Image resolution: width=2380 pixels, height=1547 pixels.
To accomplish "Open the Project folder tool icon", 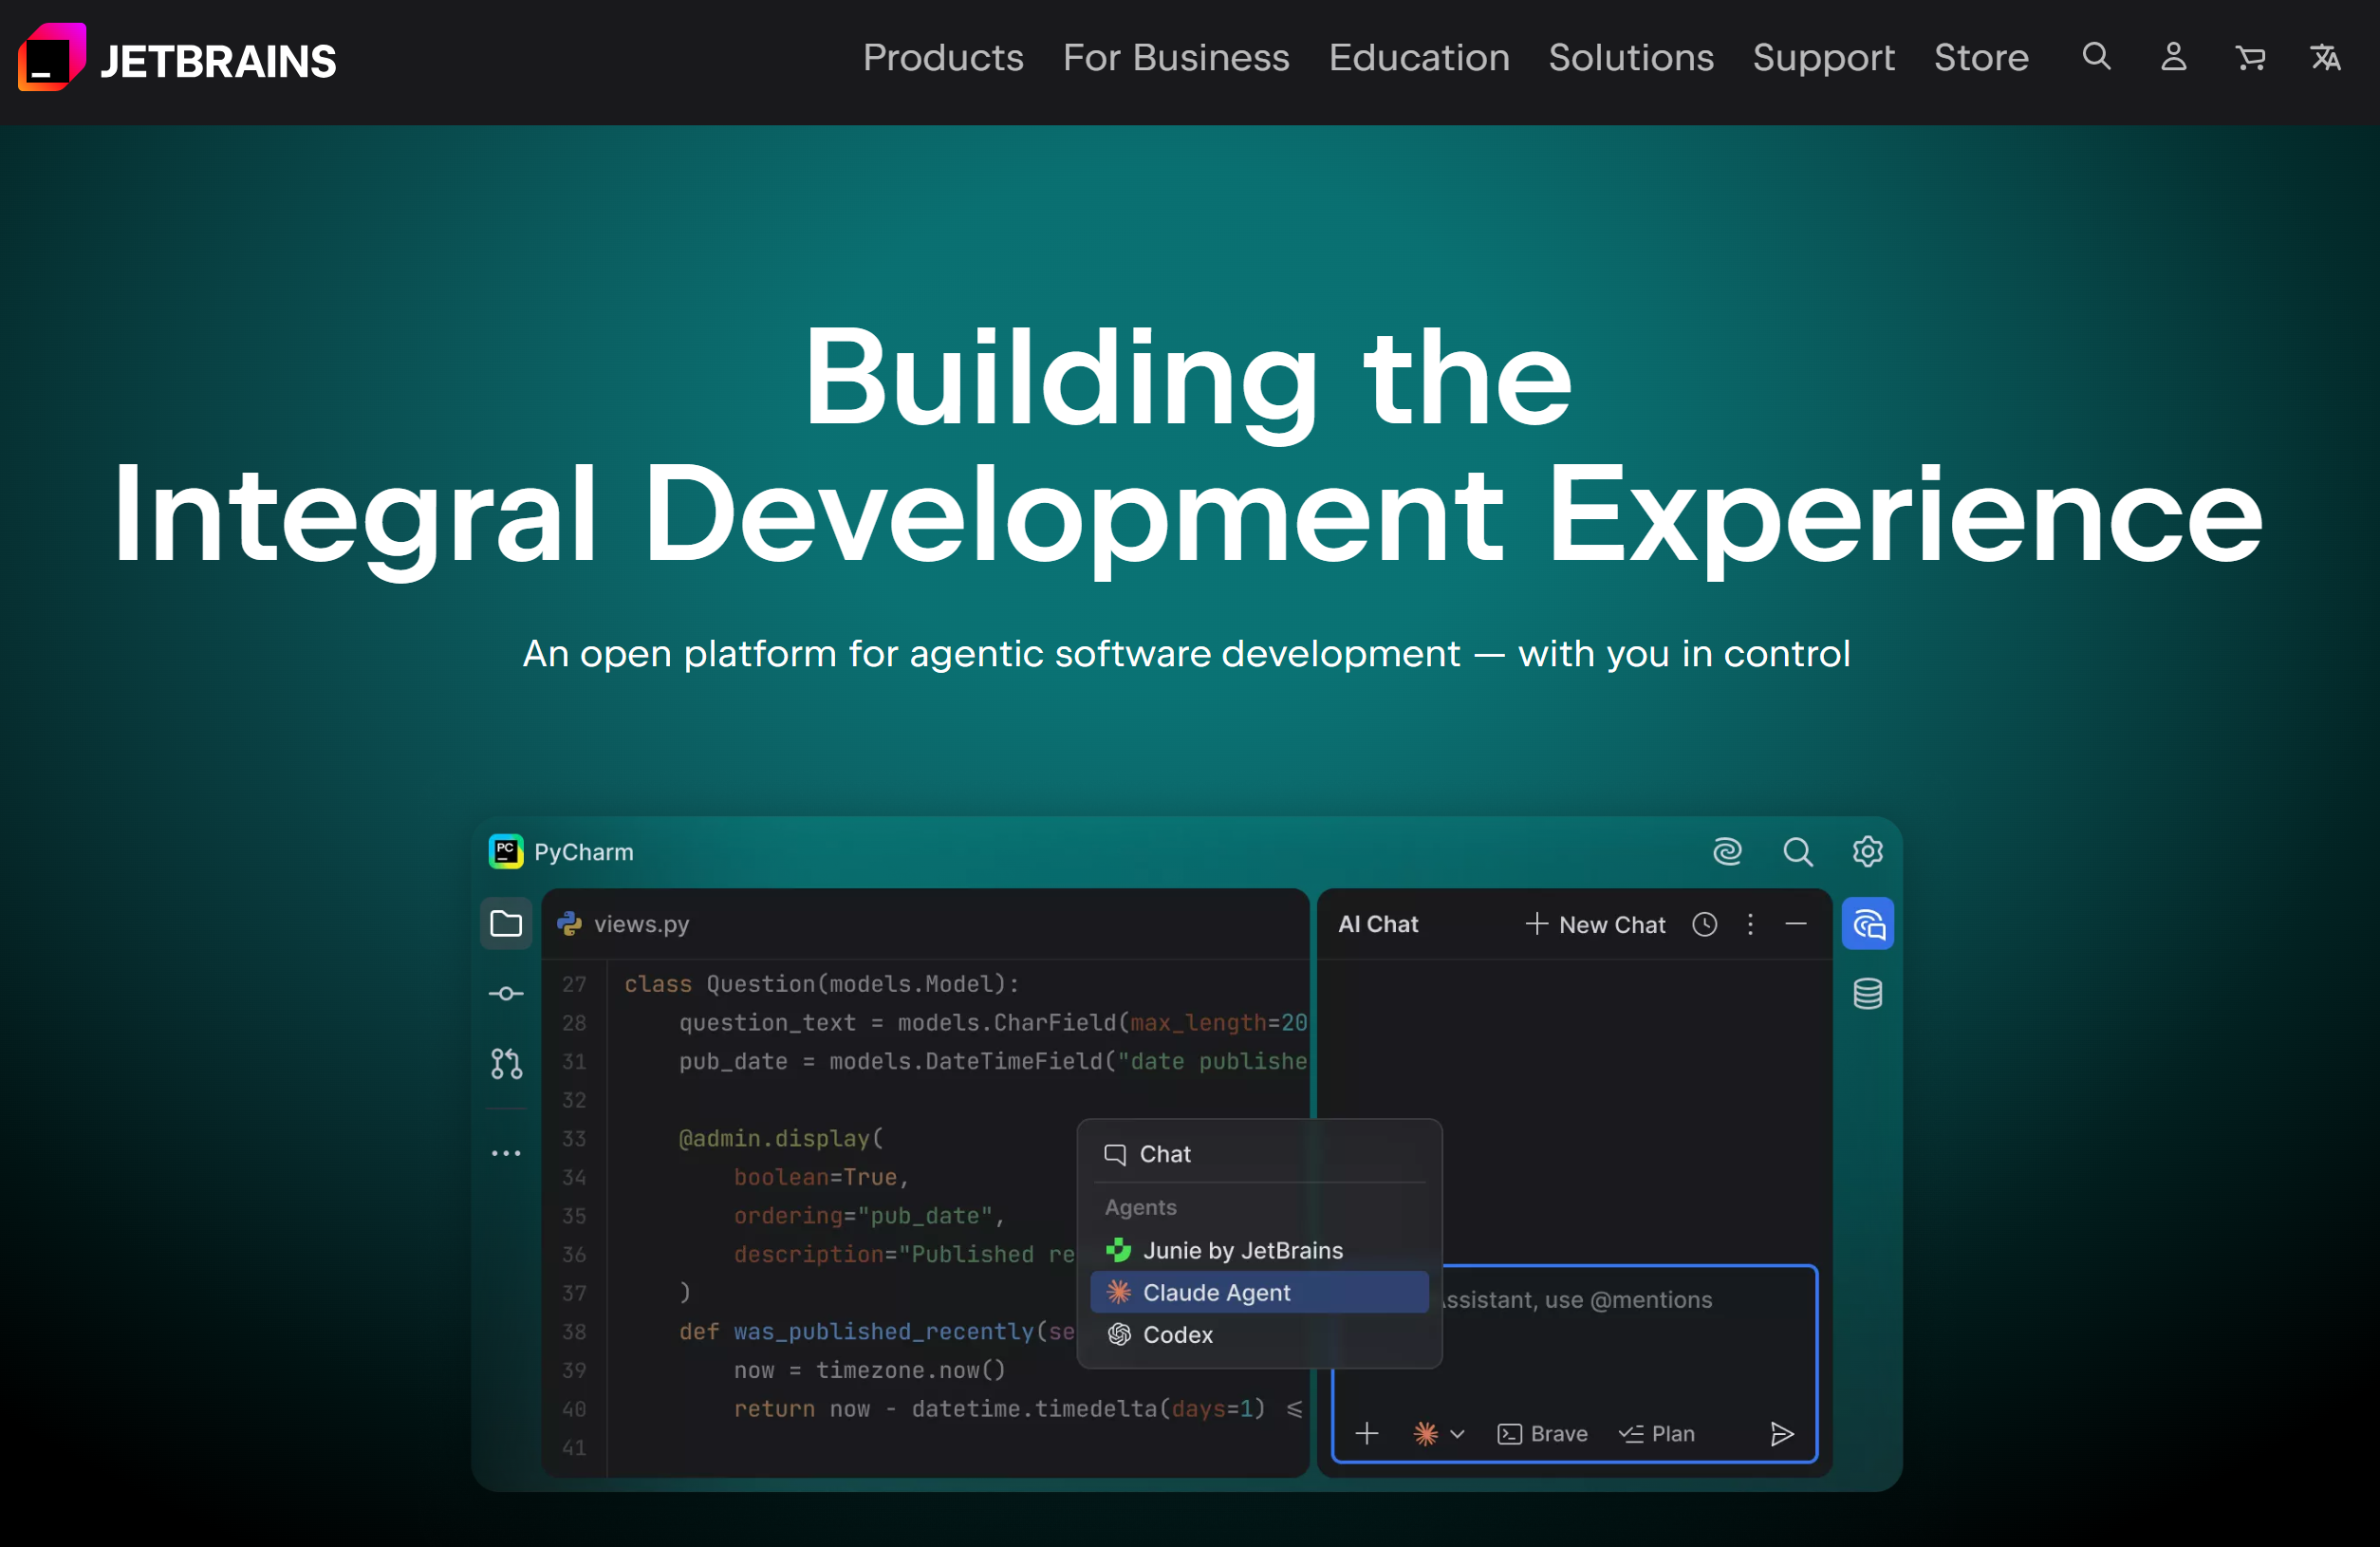I will click(x=506, y=923).
